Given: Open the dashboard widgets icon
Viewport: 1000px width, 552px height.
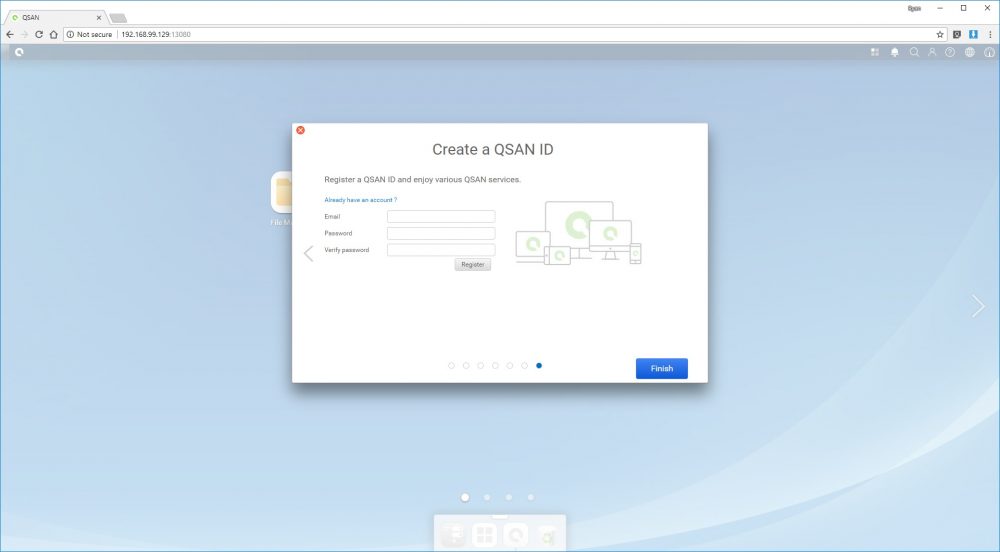Looking at the screenshot, I should (875, 52).
